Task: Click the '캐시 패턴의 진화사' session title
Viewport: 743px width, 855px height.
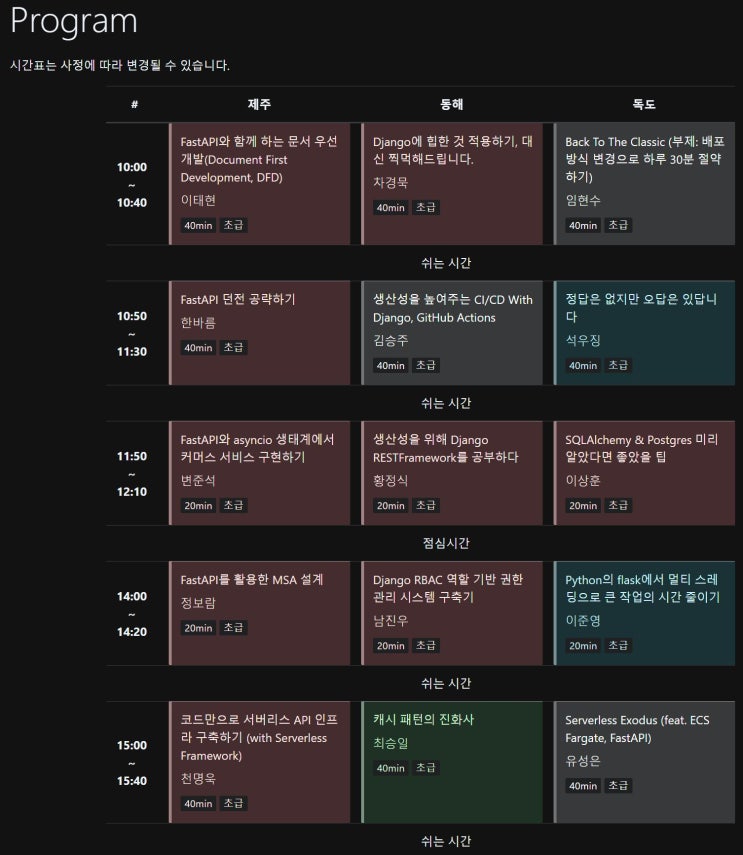Action: 423,720
